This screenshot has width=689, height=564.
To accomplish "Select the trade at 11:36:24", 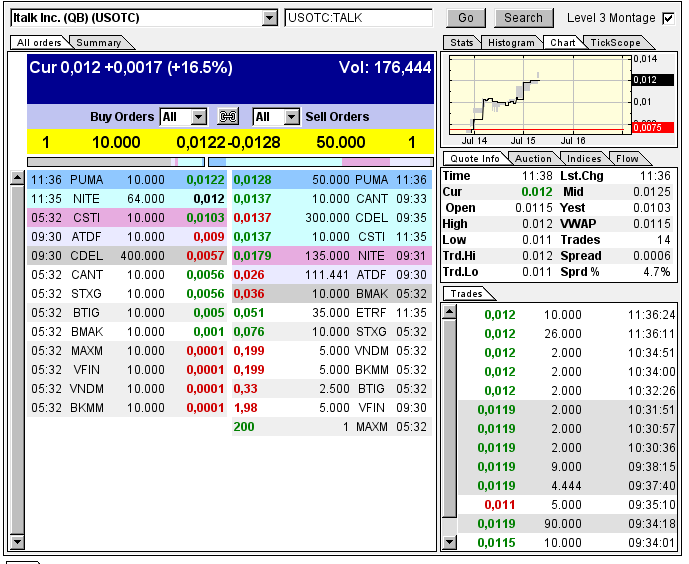I will tap(567, 315).
